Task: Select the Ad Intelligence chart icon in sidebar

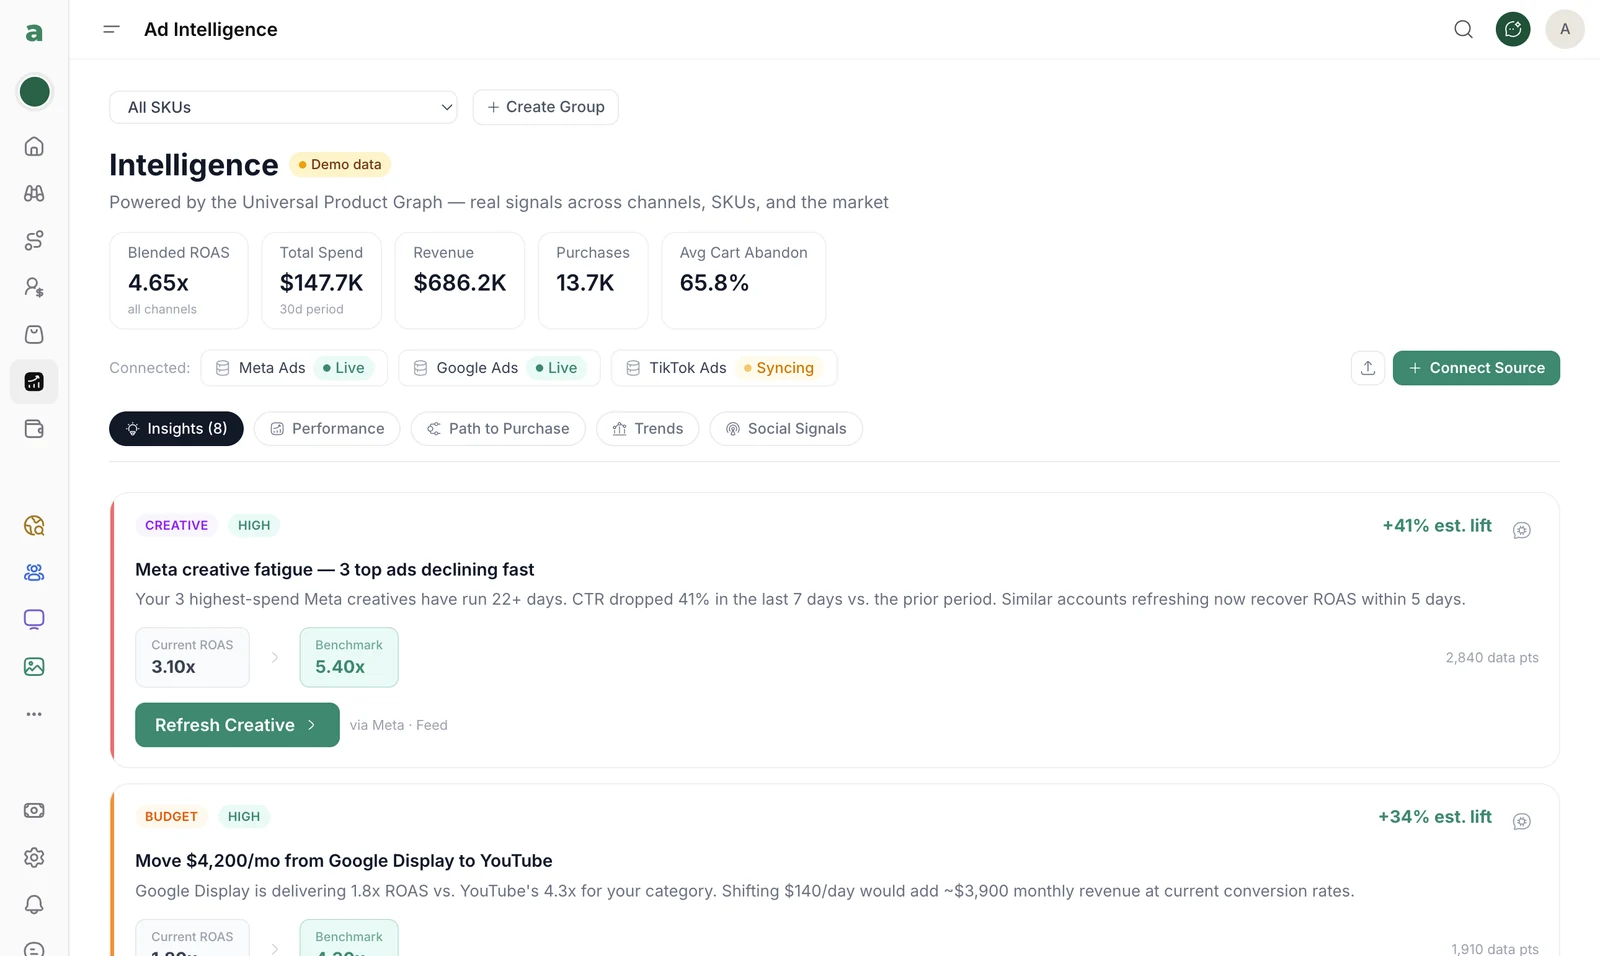Action: tap(34, 381)
